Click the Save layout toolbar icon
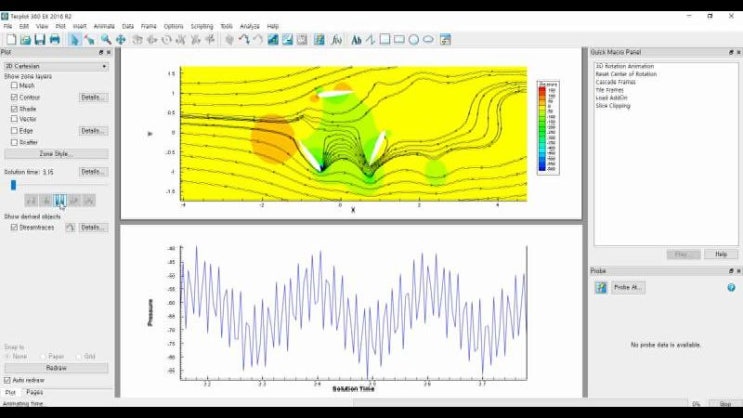The width and height of the screenshot is (743, 418). coord(40,40)
